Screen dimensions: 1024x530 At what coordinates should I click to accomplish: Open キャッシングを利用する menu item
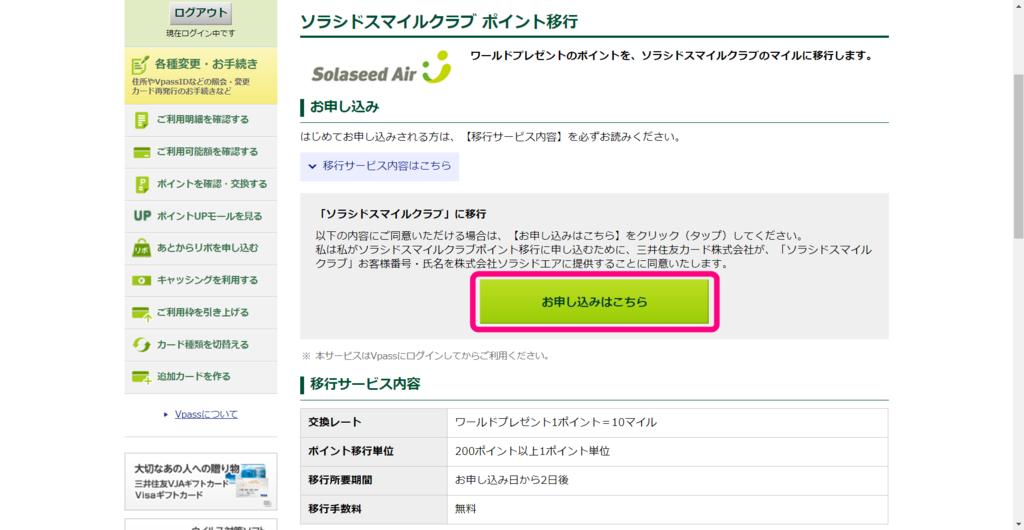(200, 281)
